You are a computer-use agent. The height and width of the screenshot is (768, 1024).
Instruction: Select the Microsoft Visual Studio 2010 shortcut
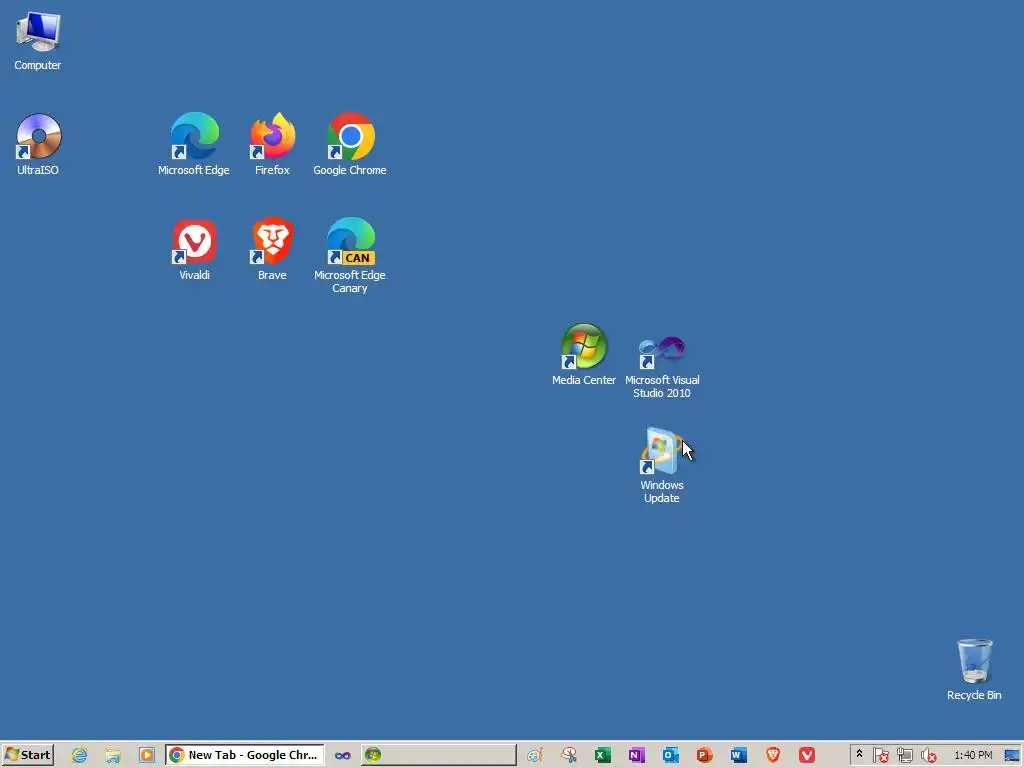[x=662, y=366]
